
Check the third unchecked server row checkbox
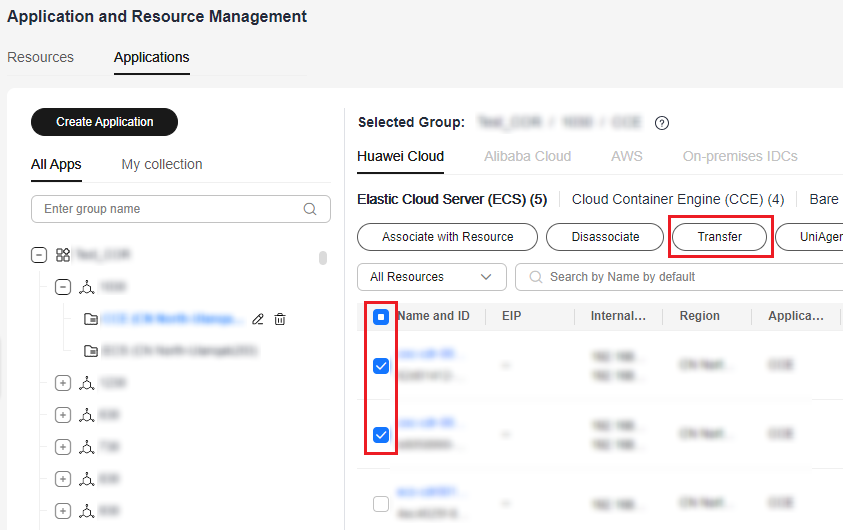pos(381,504)
